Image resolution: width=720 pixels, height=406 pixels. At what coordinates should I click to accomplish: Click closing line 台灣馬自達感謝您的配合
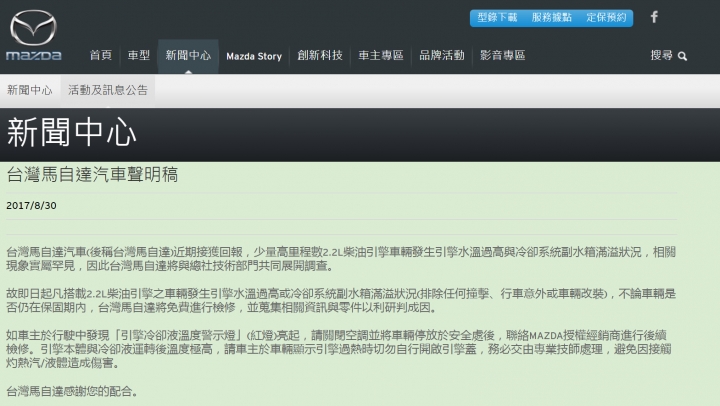tap(72, 391)
